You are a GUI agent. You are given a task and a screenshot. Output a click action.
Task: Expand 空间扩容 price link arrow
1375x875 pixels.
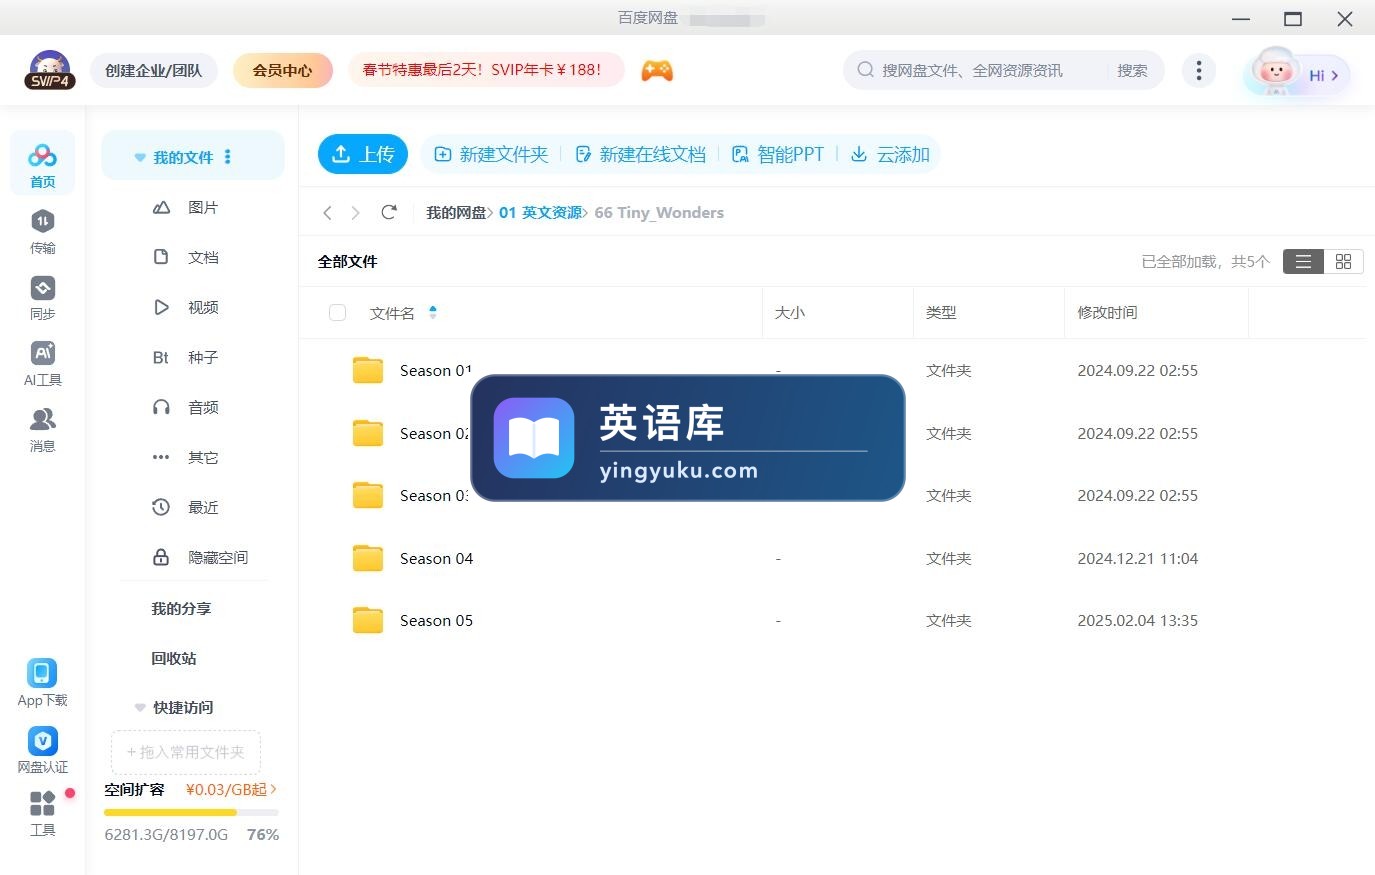(x=273, y=789)
